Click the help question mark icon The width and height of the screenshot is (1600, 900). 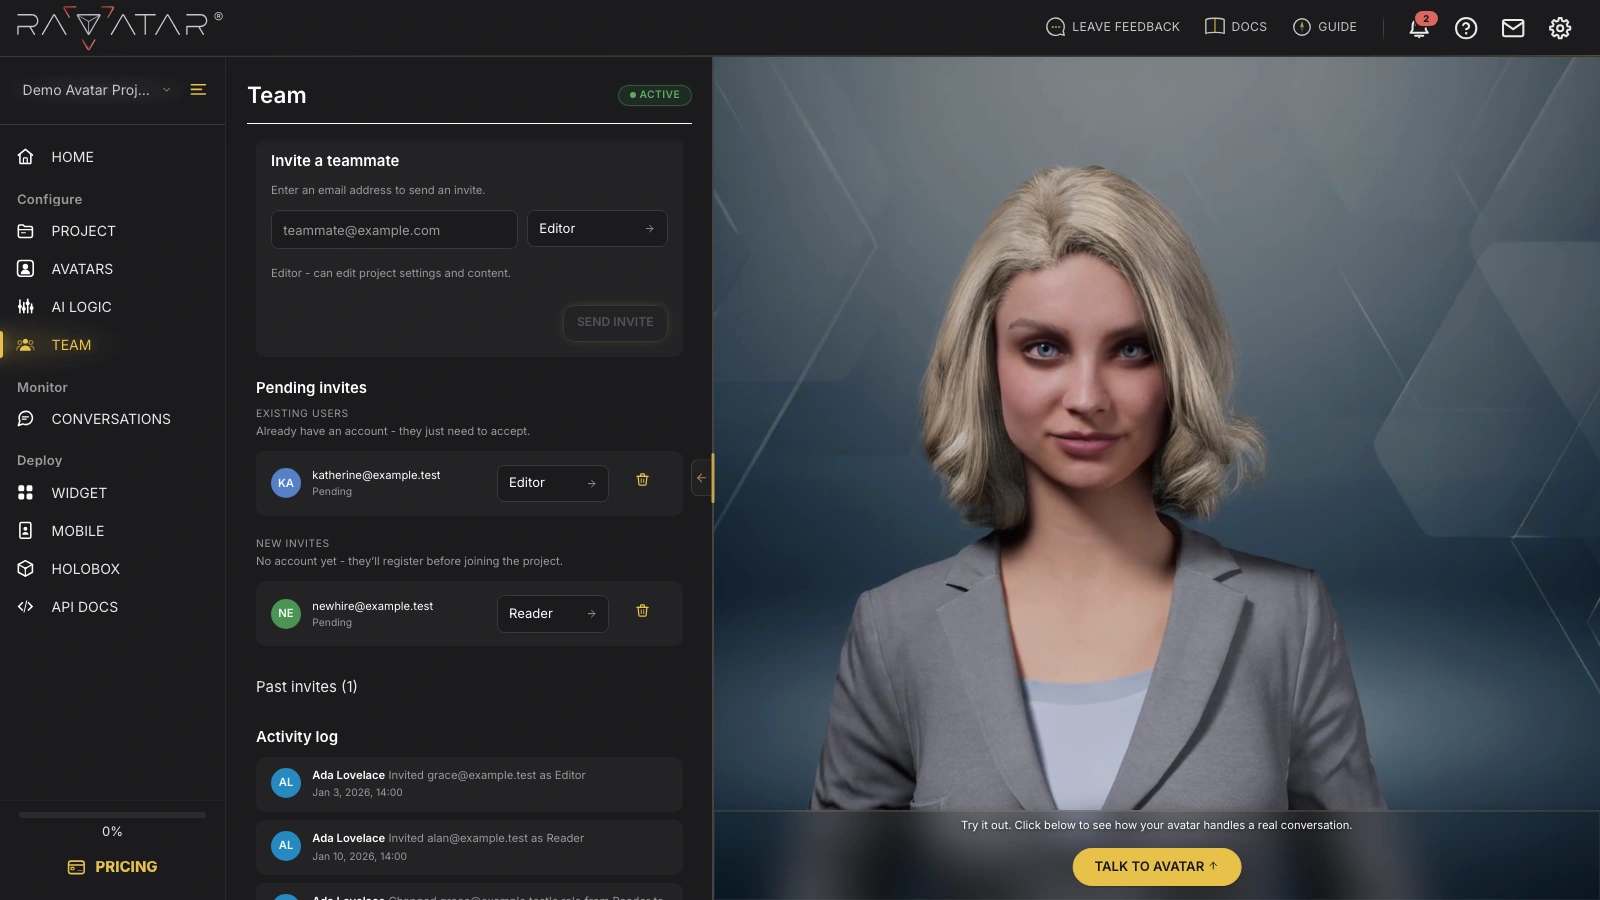coord(1466,28)
